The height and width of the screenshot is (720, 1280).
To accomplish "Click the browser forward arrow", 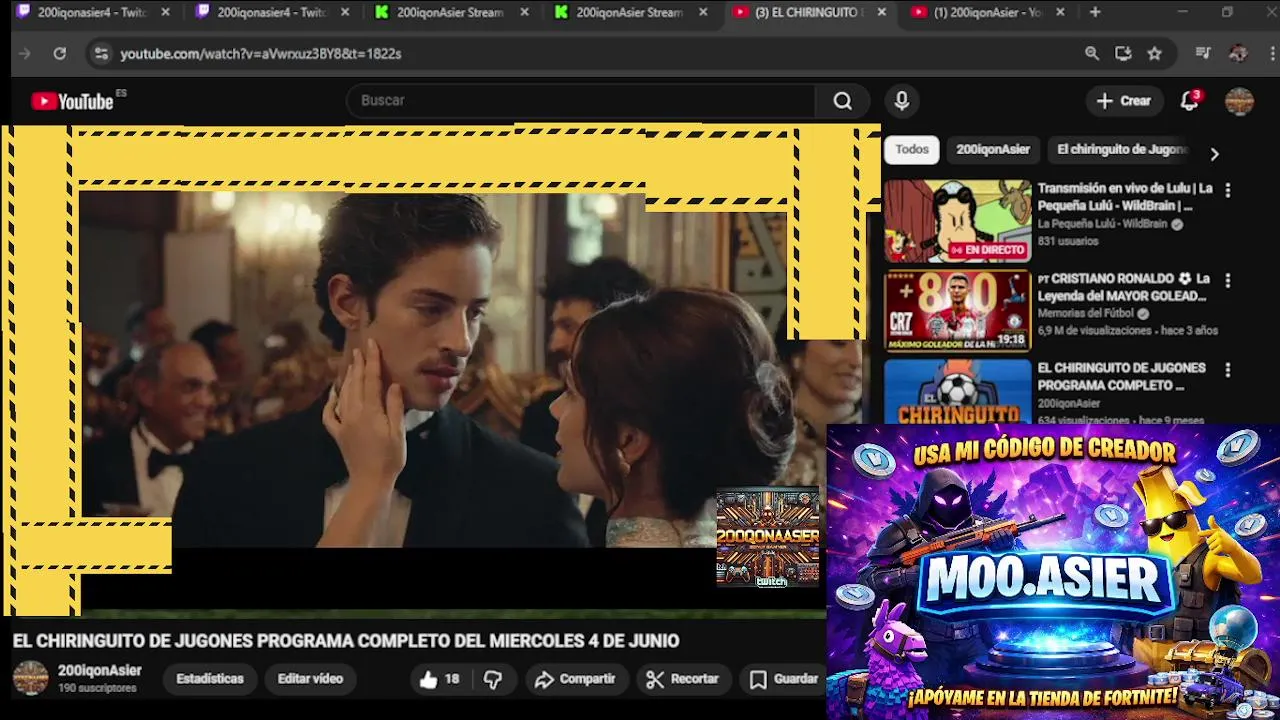I will pos(25,54).
